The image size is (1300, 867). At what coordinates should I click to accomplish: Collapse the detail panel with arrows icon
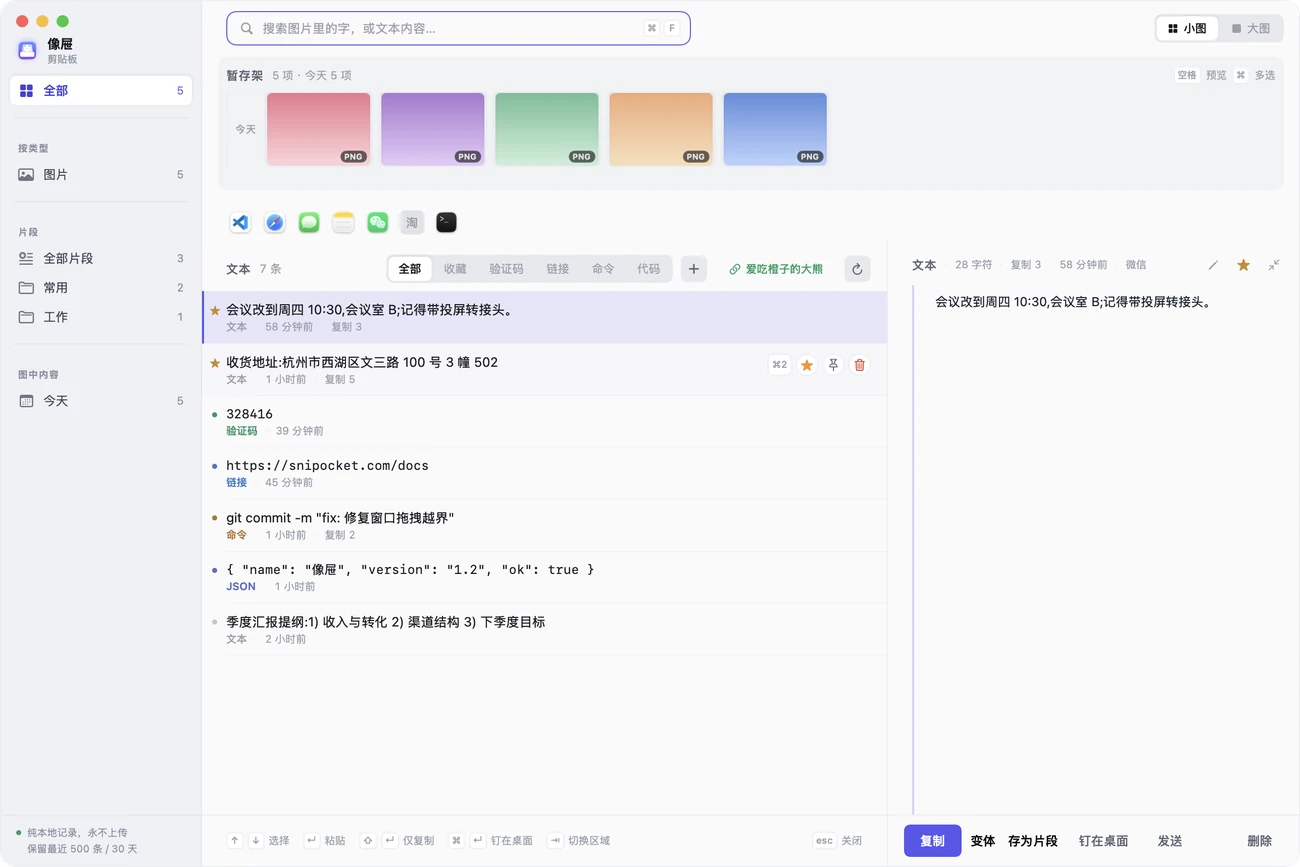[x=1273, y=265]
